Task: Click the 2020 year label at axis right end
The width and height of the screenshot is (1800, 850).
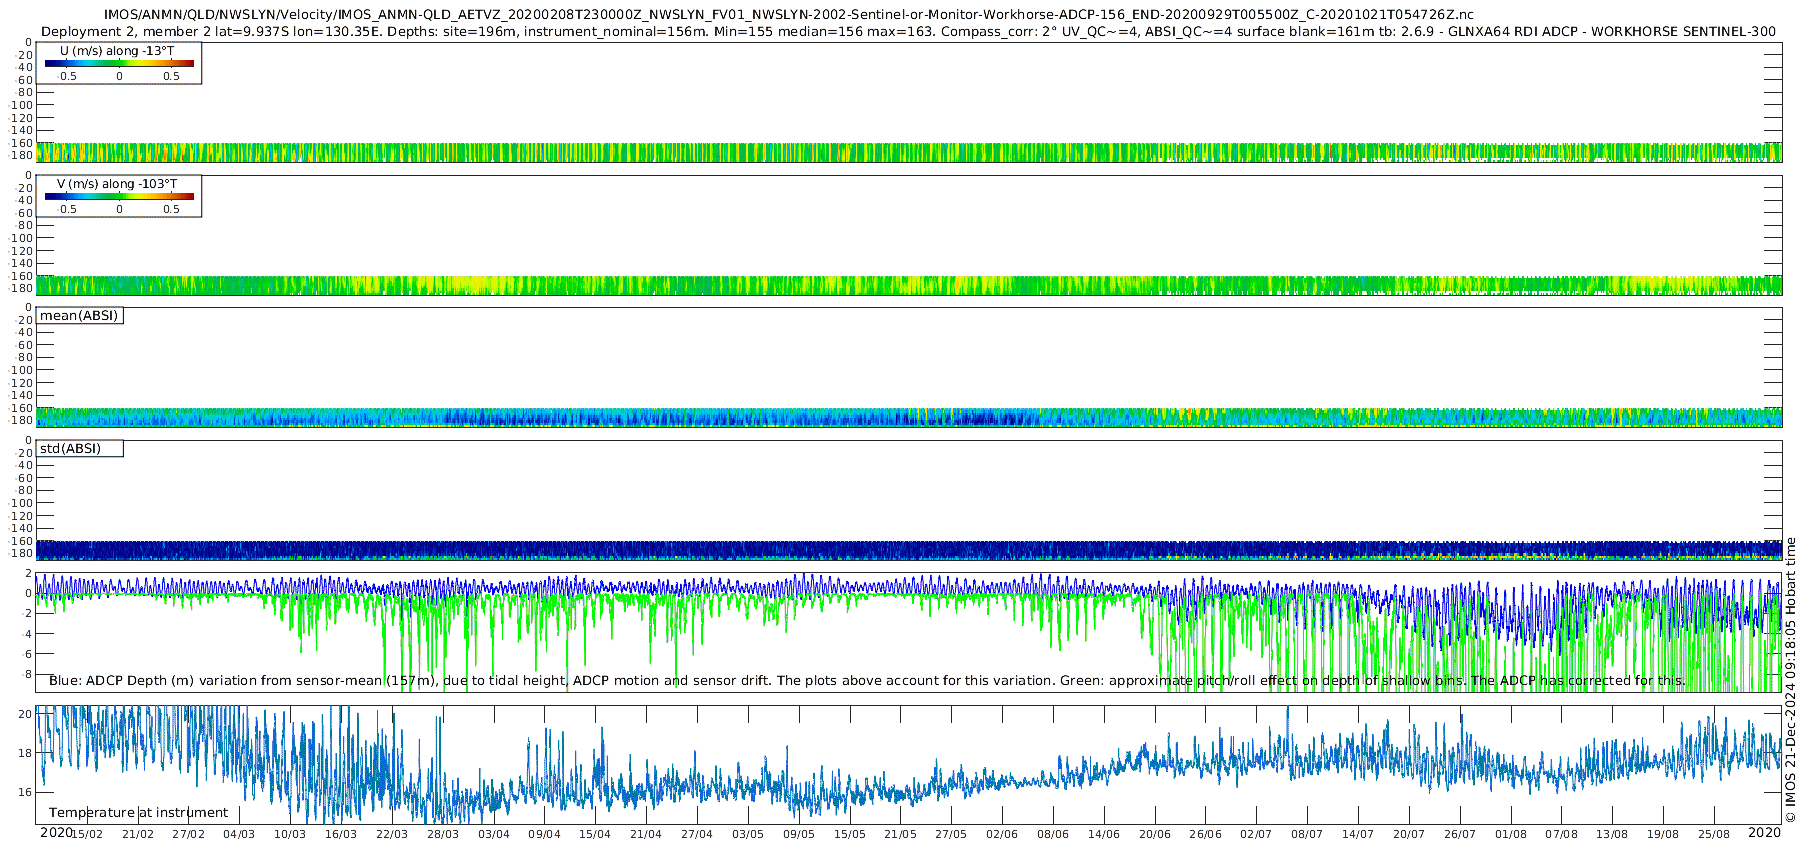Action: click(x=1764, y=833)
